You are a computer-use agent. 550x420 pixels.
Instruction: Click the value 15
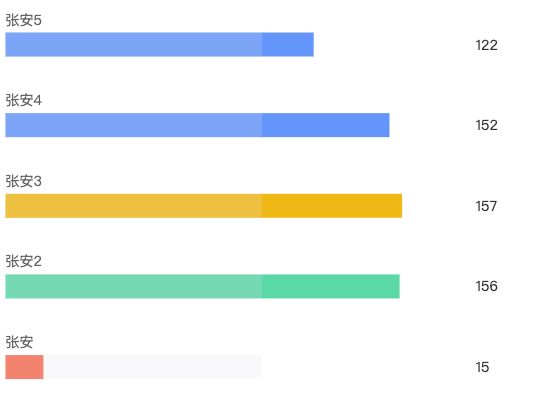click(x=482, y=367)
